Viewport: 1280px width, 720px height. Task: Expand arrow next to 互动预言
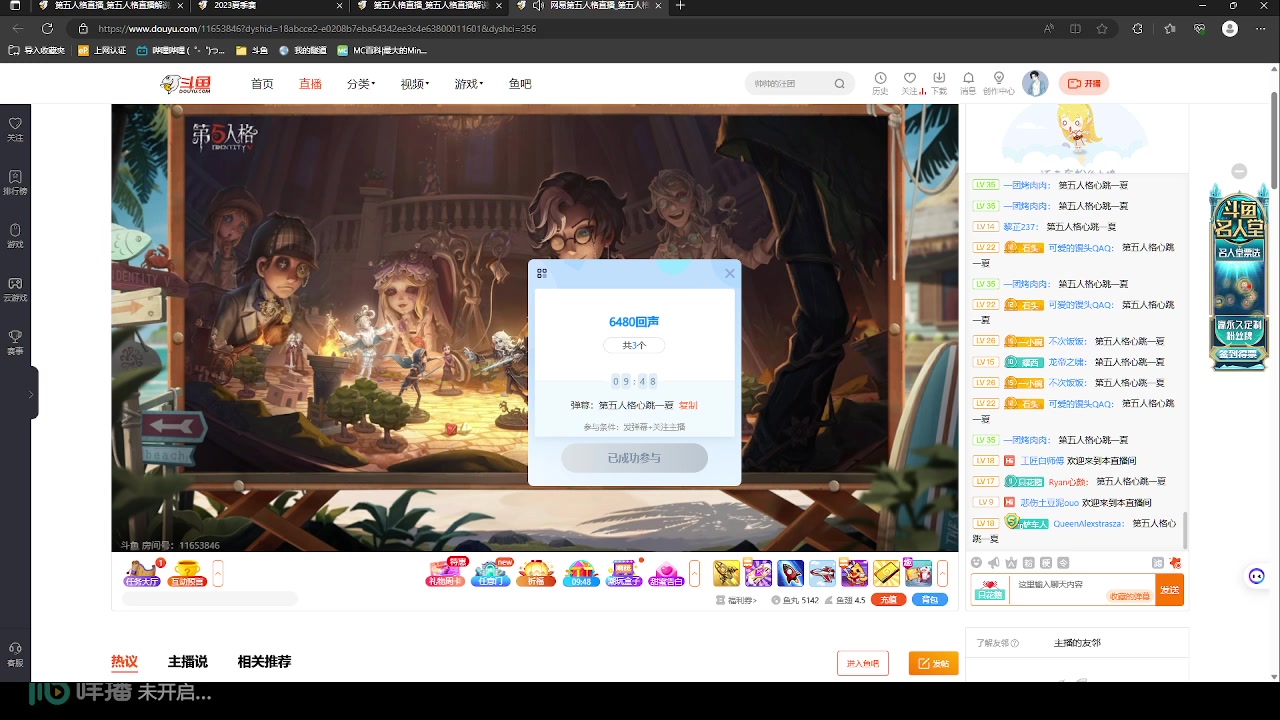point(218,573)
